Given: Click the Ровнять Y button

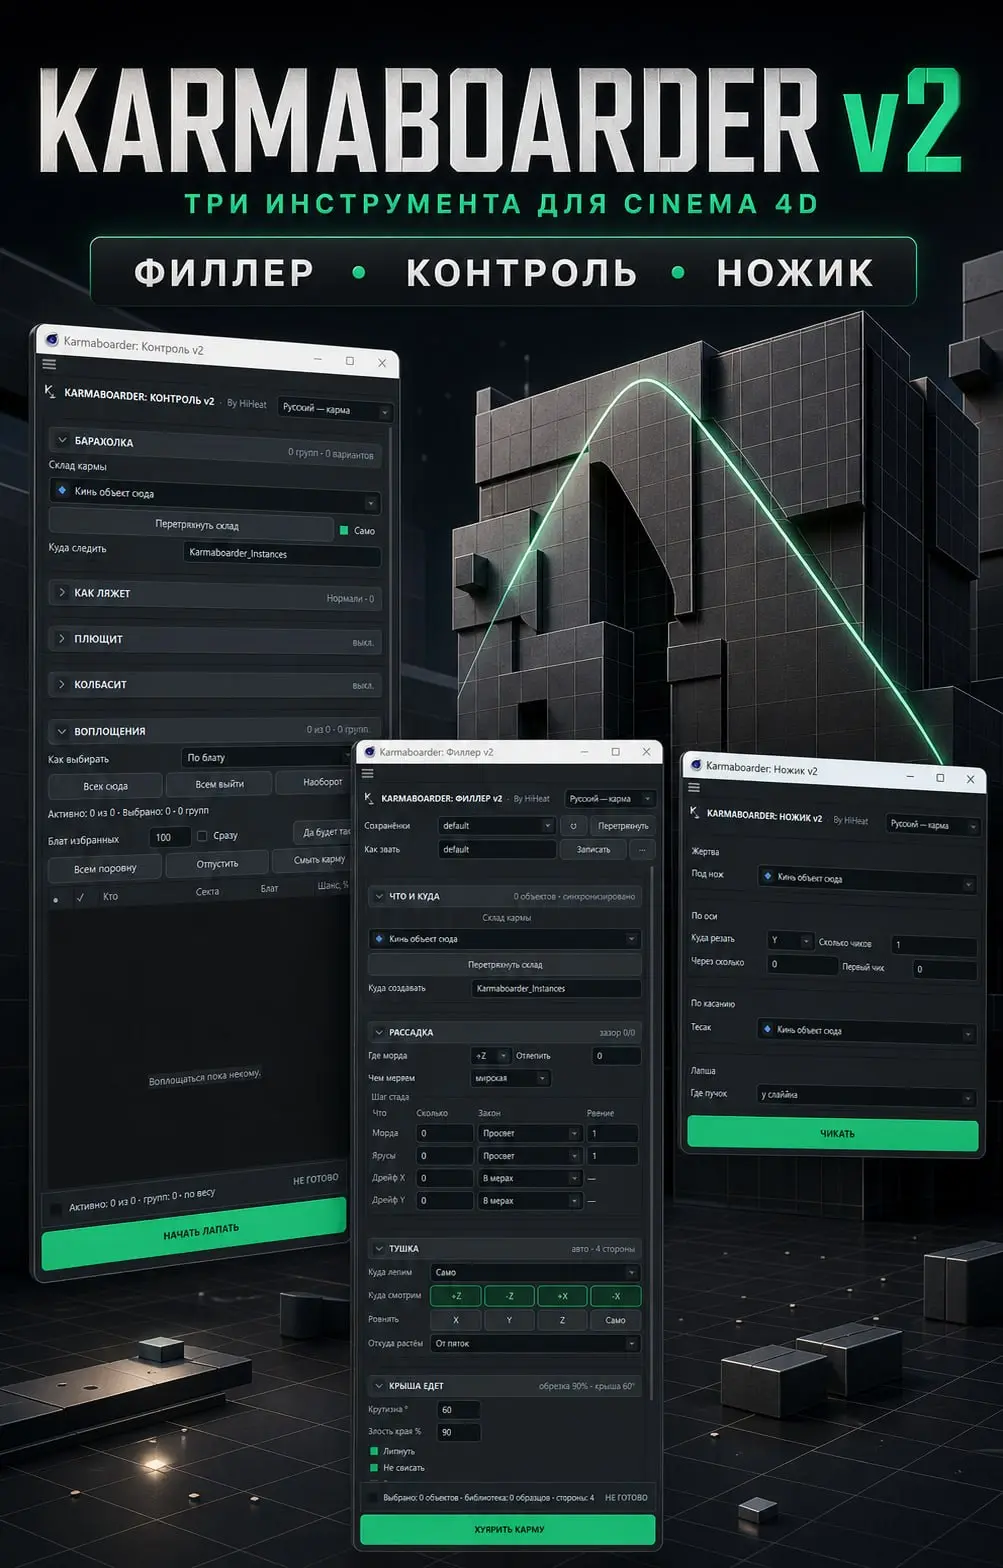Looking at the screenshot, I should tap(509, 1320).
